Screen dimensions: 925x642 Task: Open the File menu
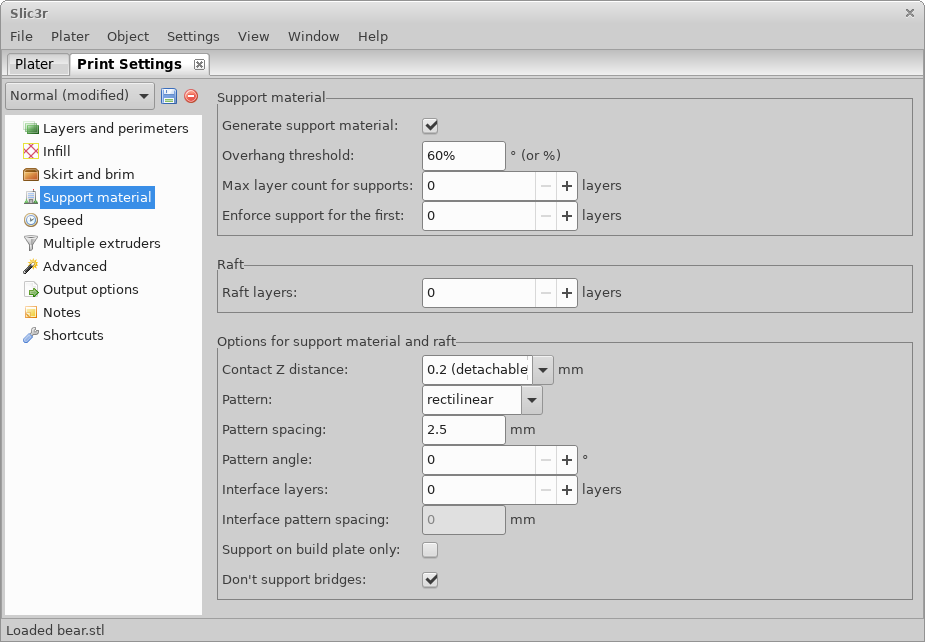point(21,37)
